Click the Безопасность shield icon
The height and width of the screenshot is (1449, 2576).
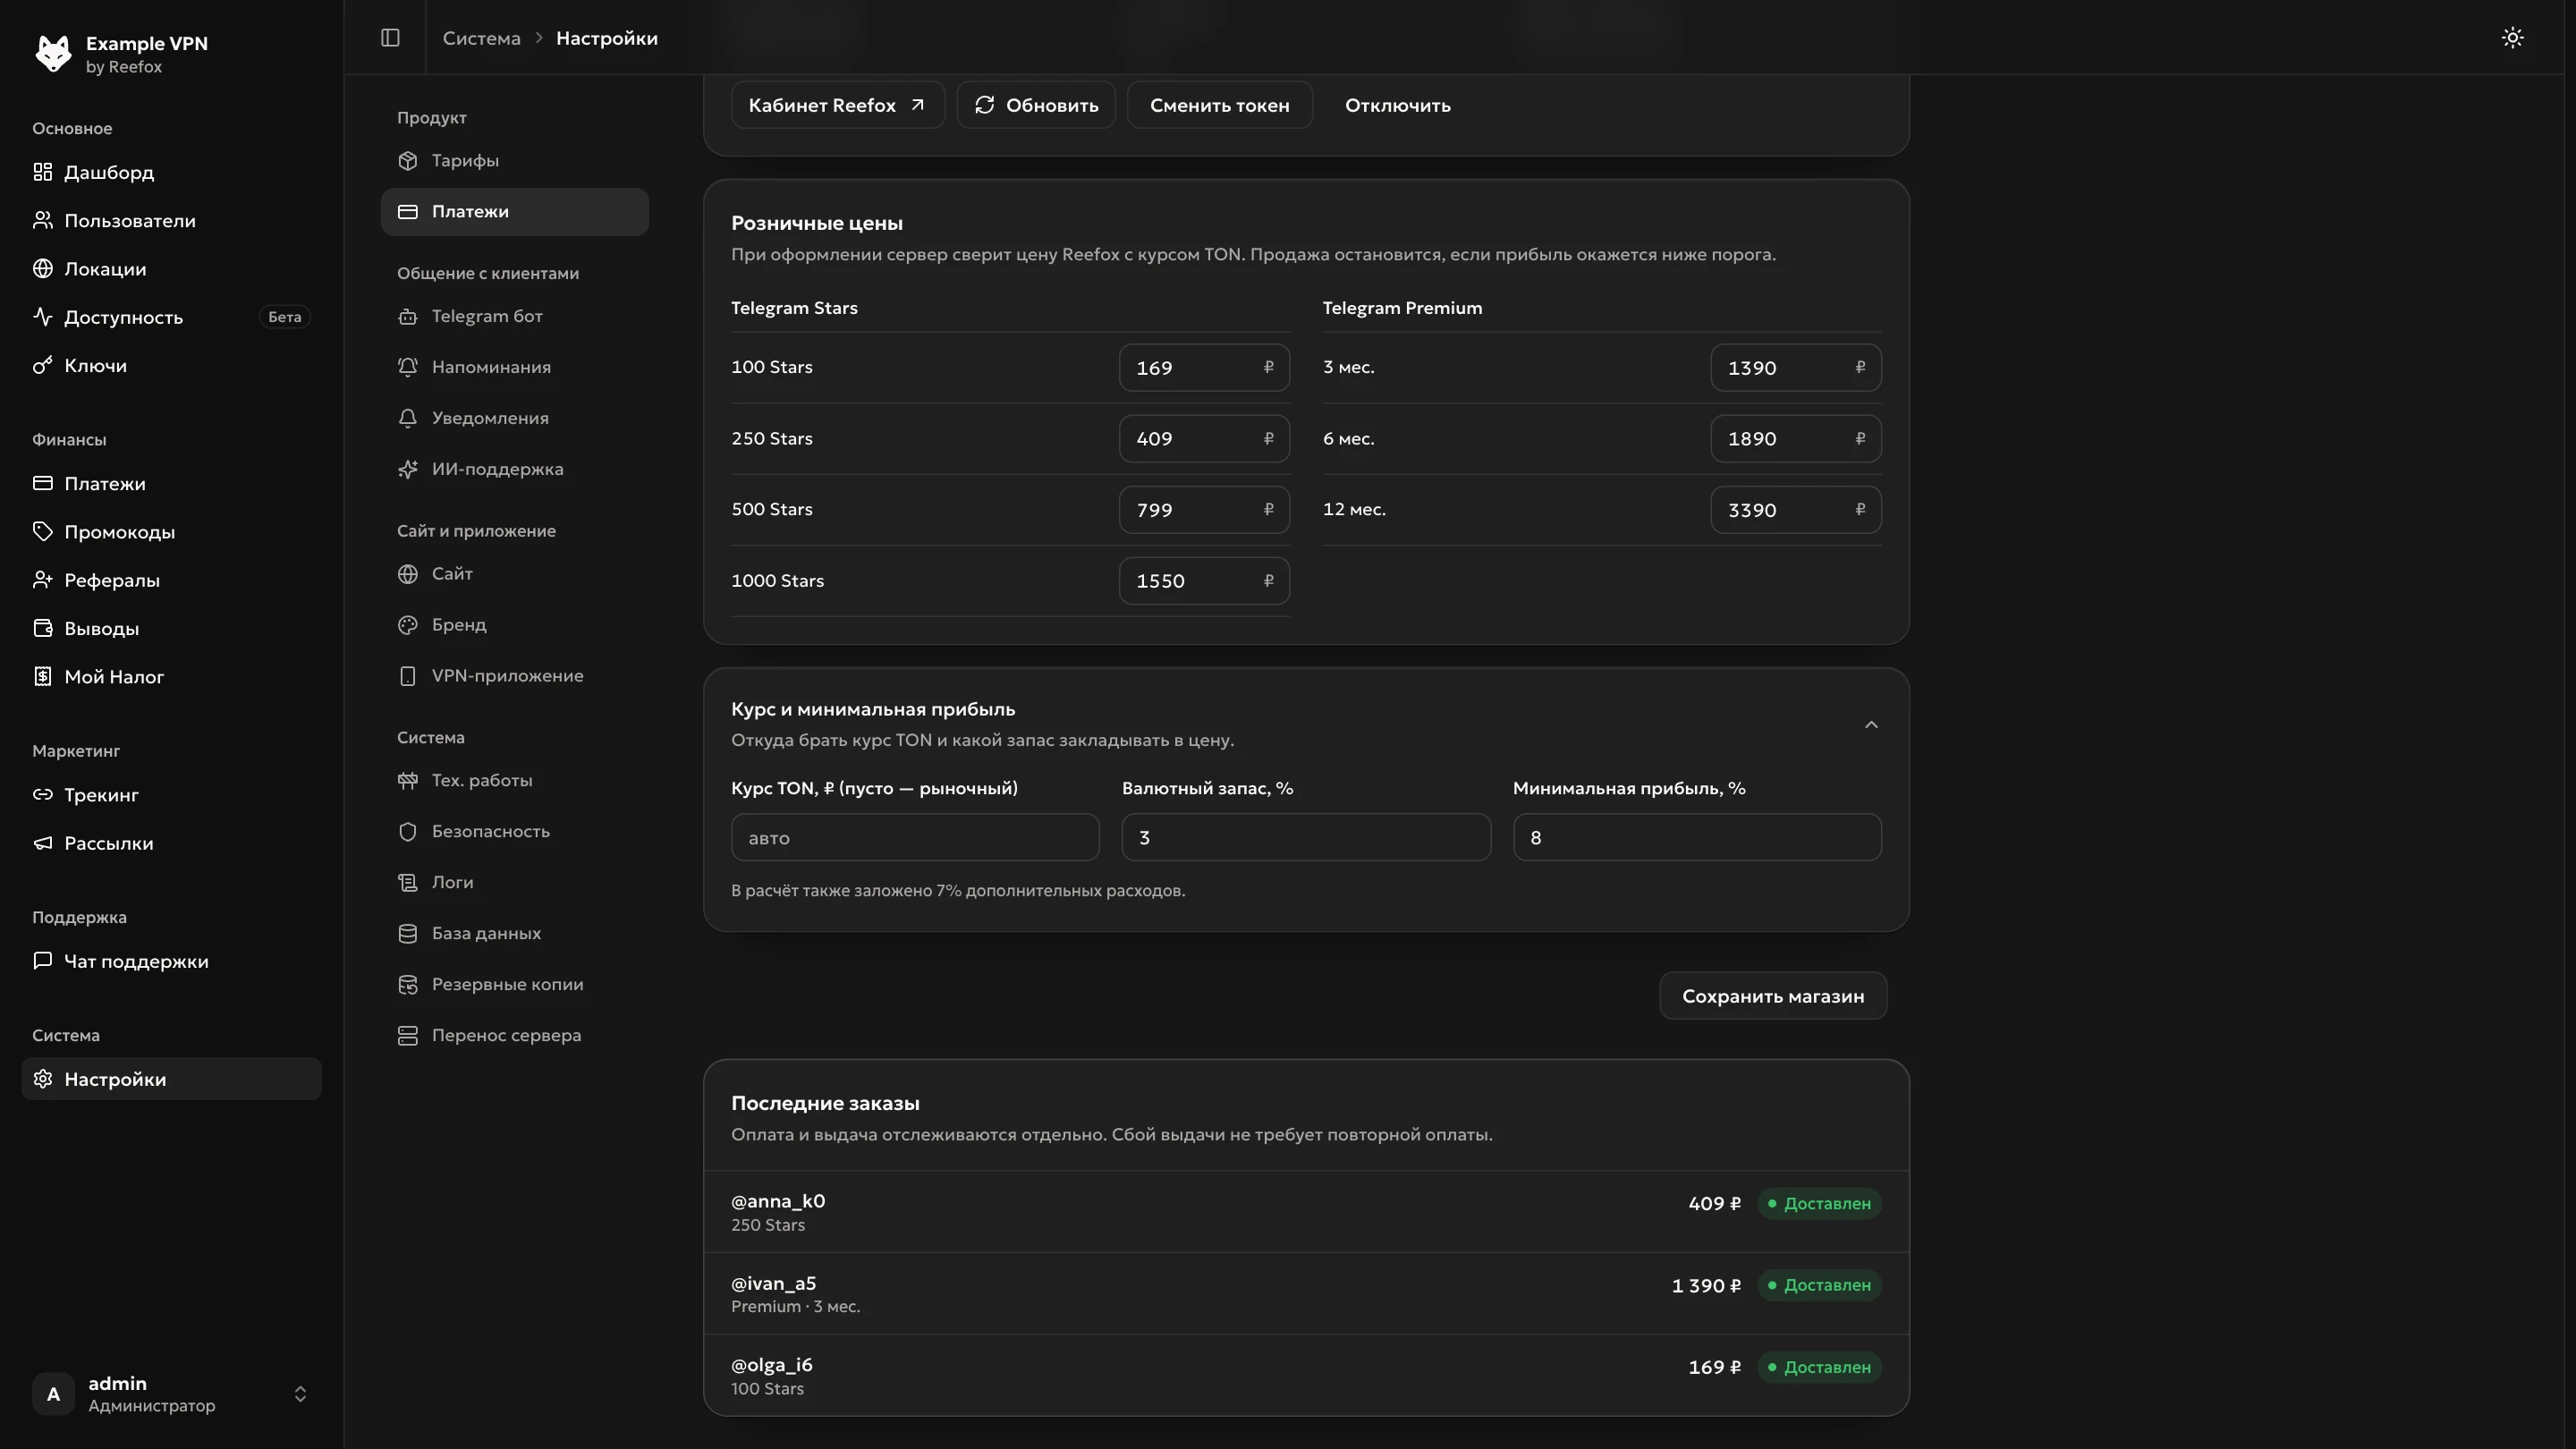point(407,832)
